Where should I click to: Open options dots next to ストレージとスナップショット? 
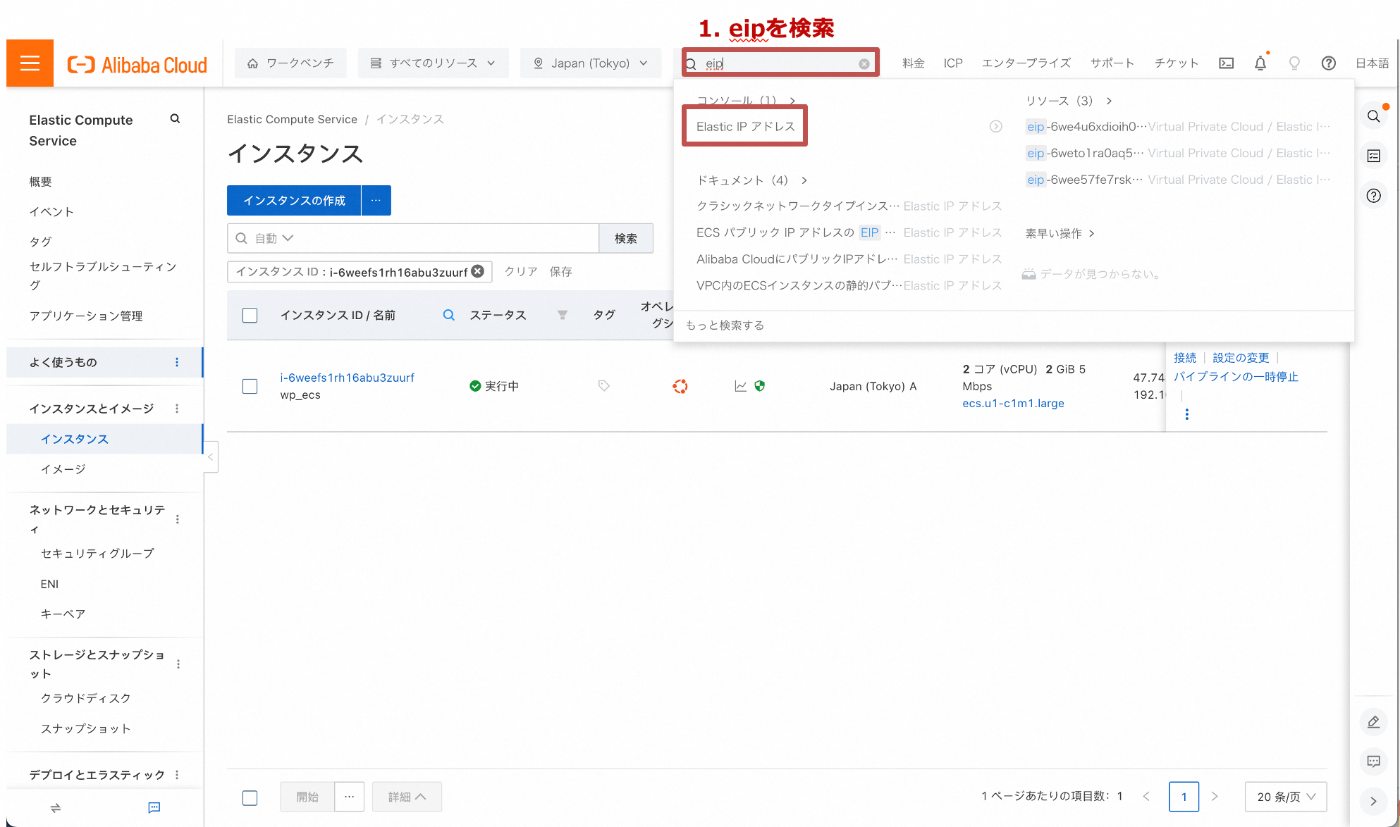tap(178, 664)
